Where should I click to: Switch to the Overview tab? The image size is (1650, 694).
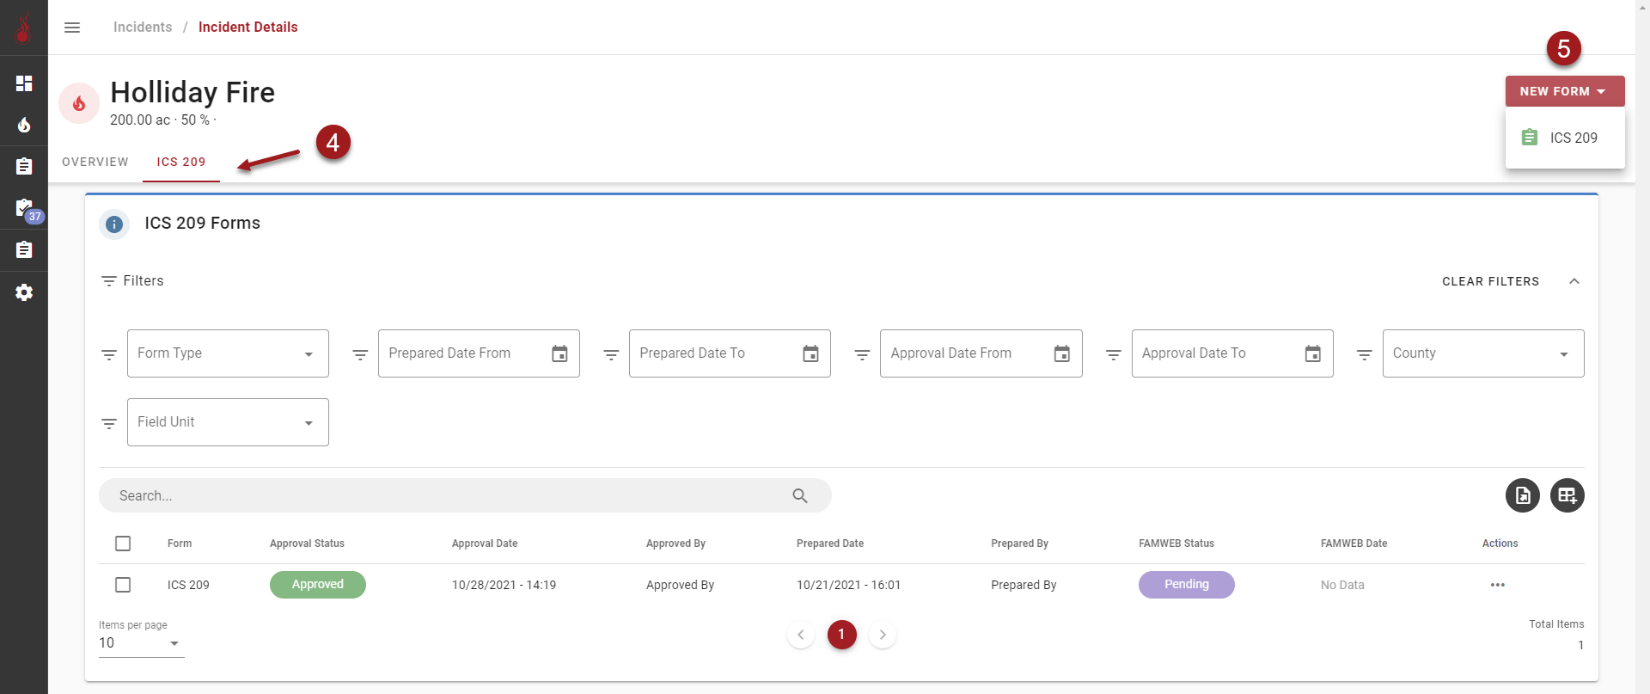coord(95,162)
